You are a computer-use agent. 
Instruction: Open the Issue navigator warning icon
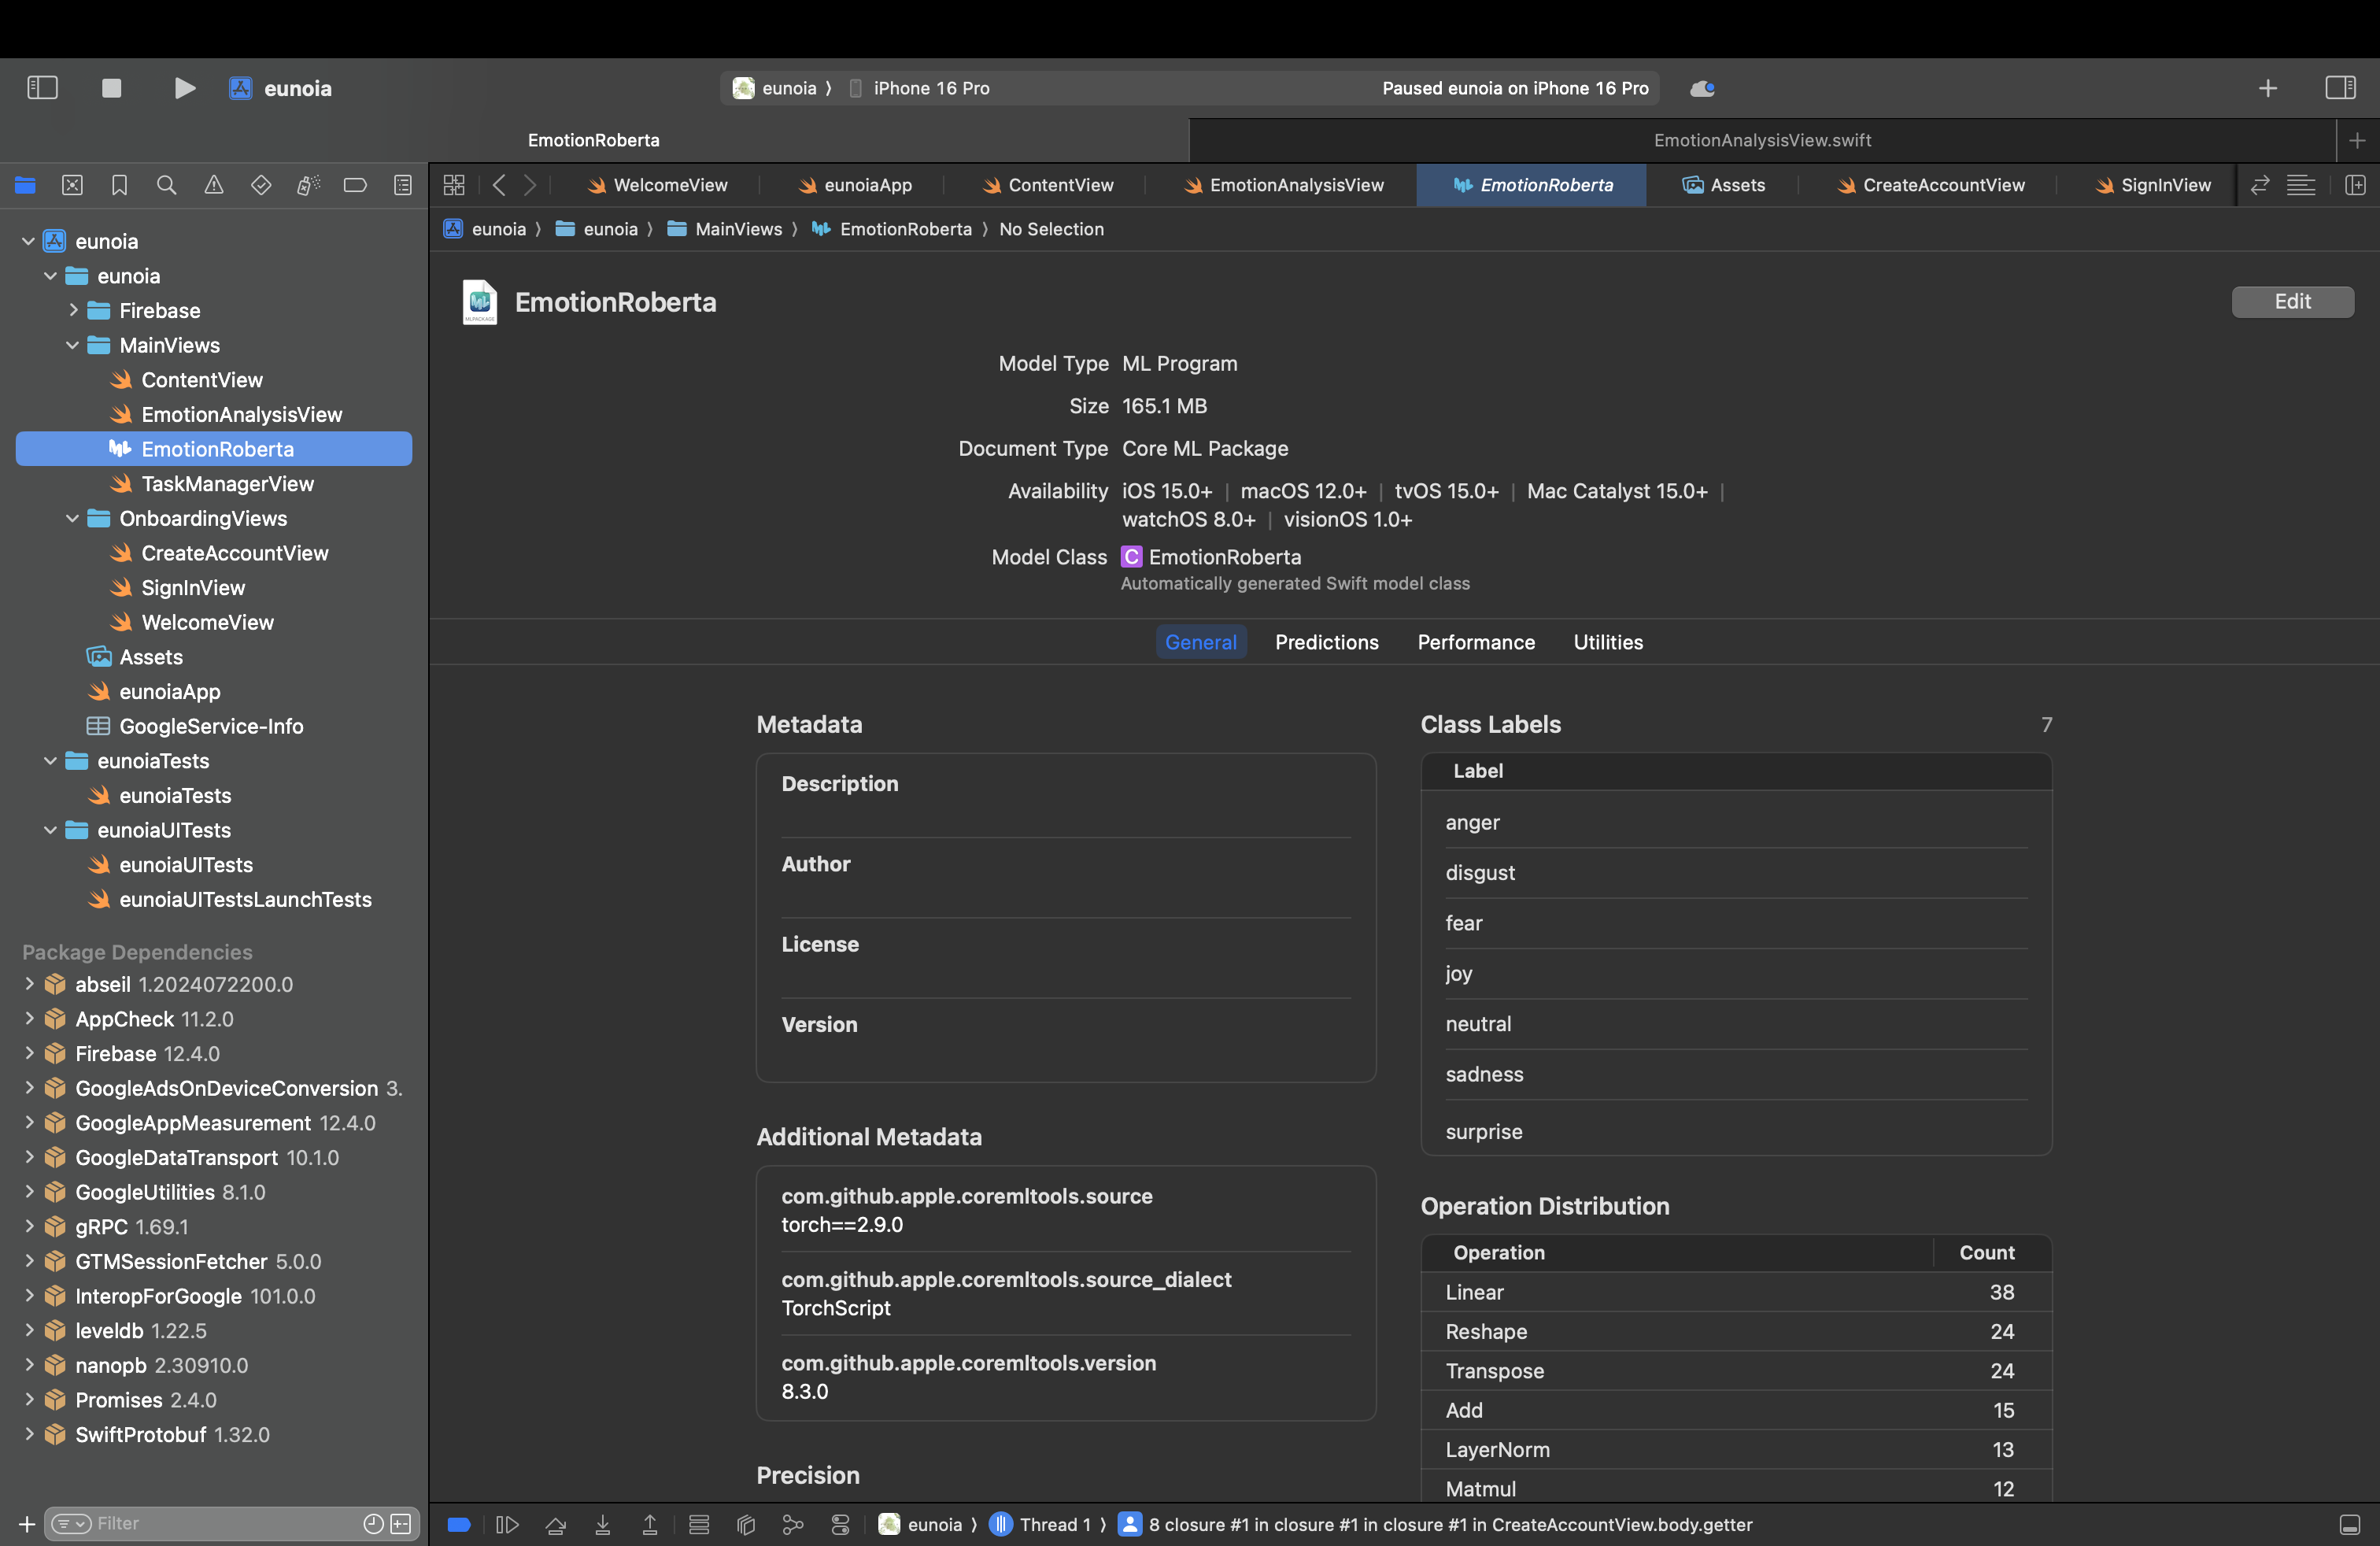click(214, 185)
